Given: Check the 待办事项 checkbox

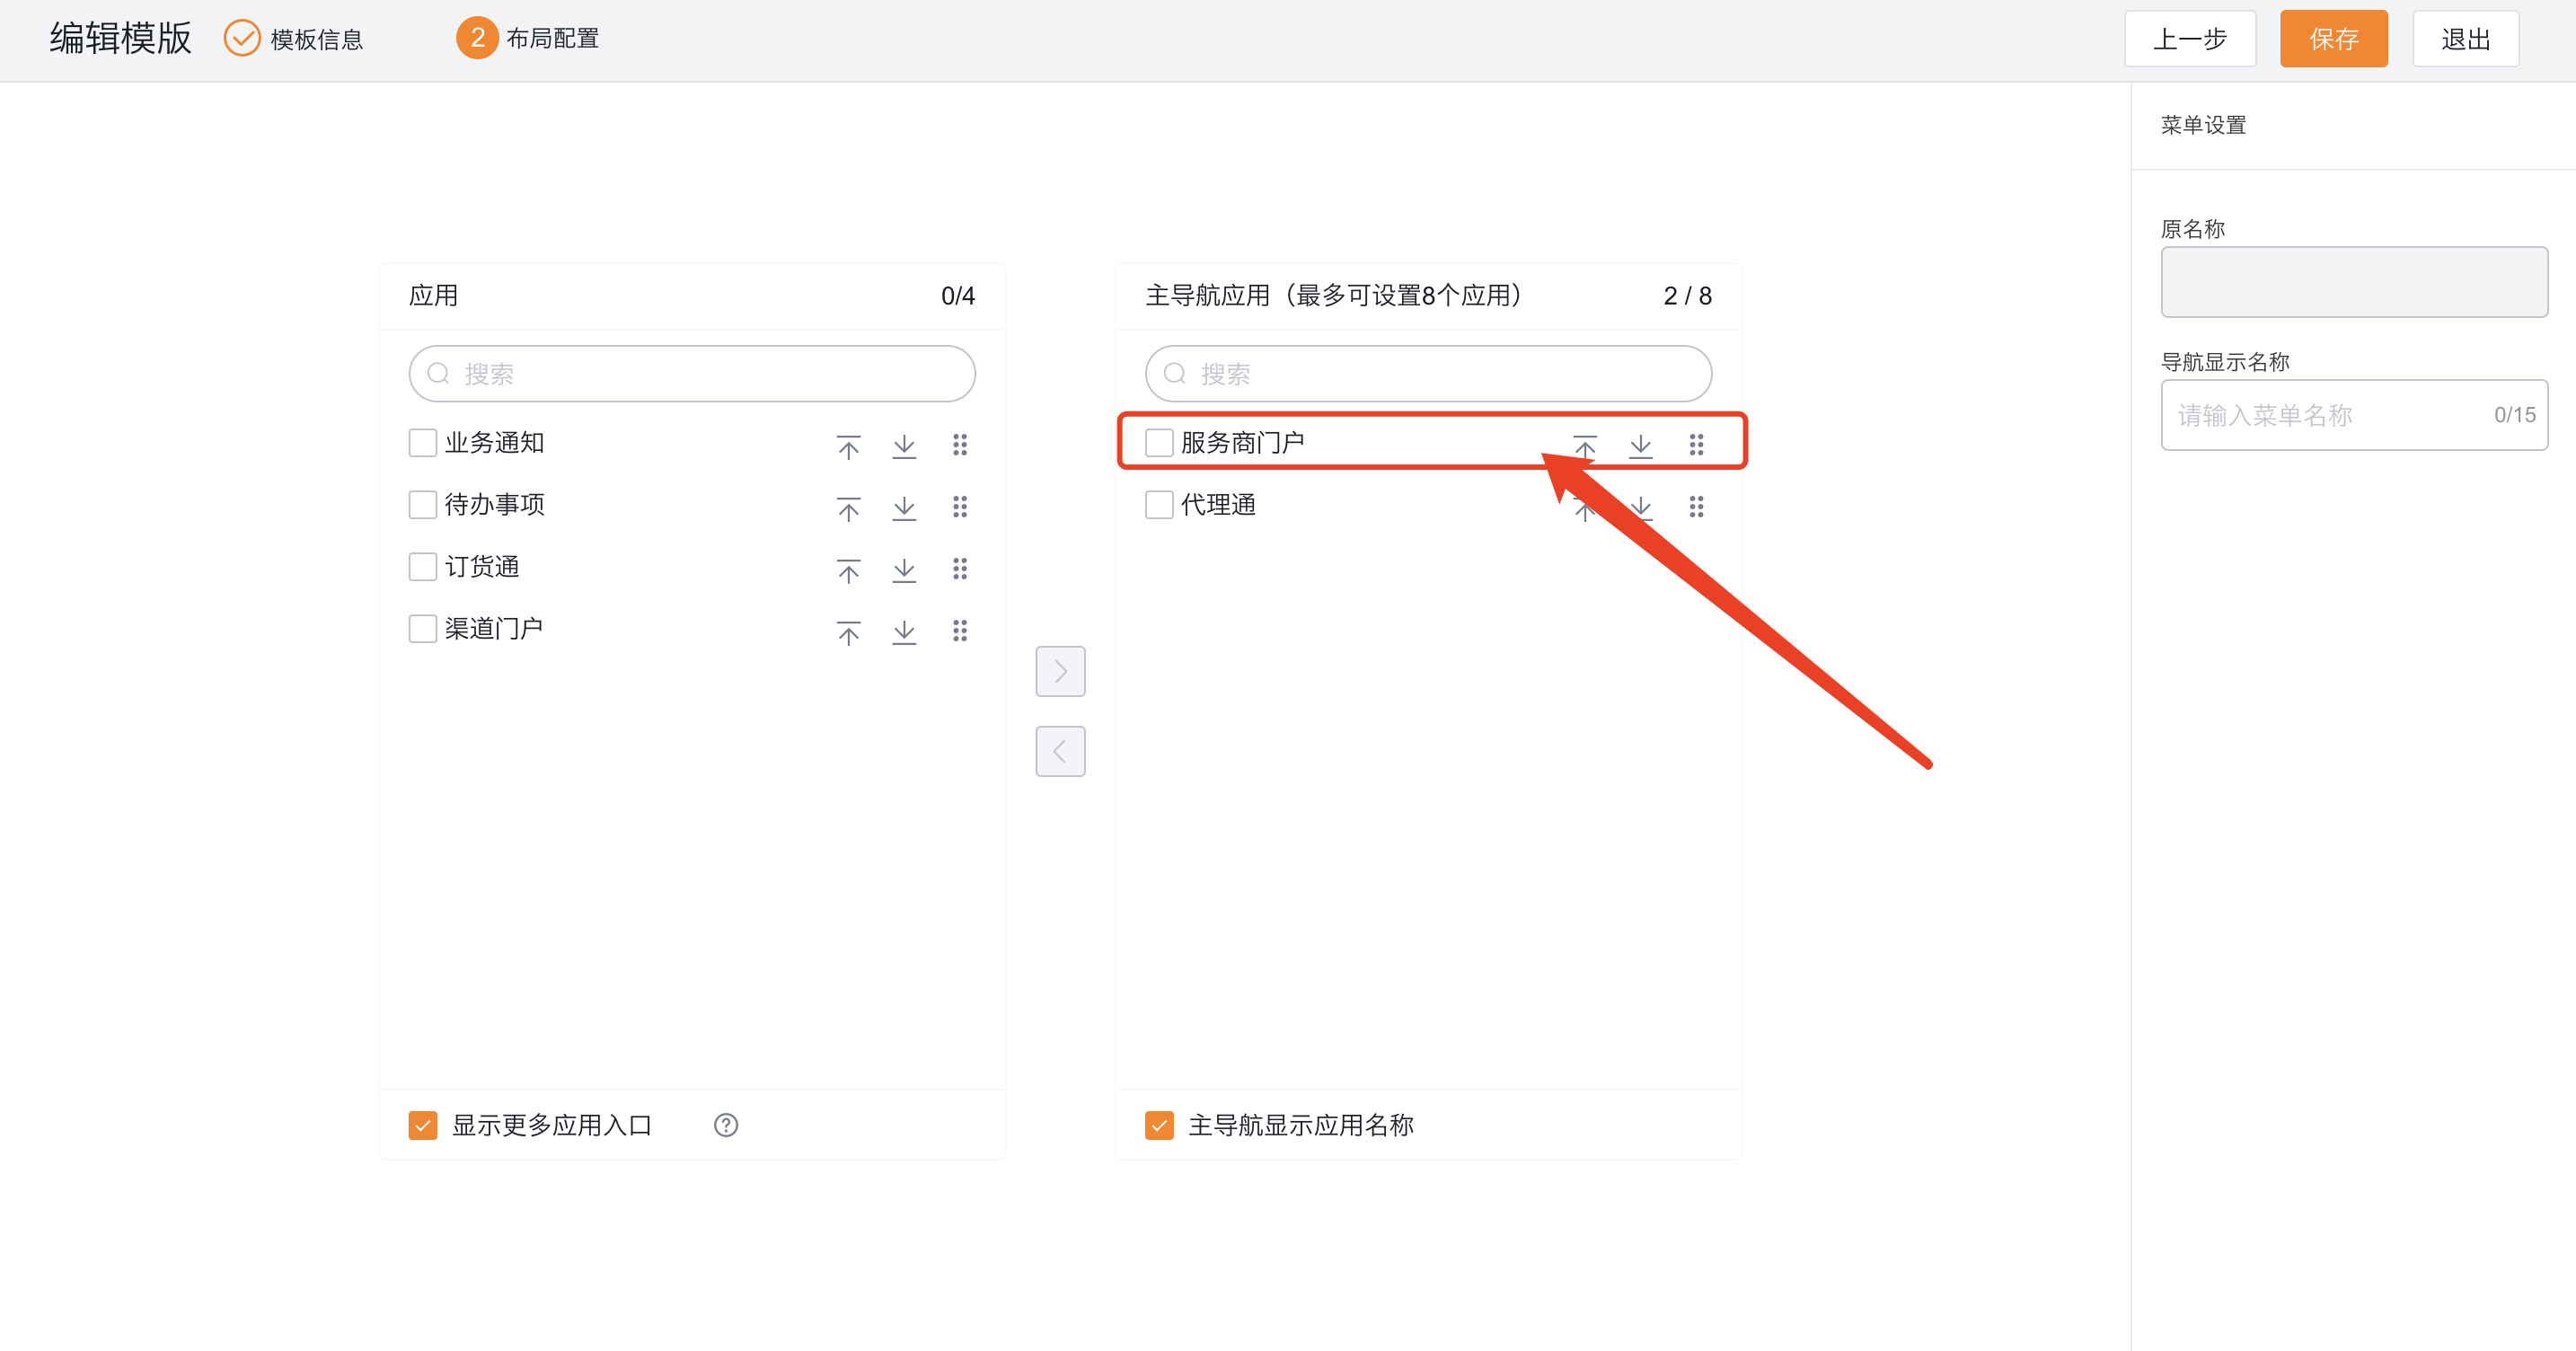Looking at the screenshot, I should point(423,505).
